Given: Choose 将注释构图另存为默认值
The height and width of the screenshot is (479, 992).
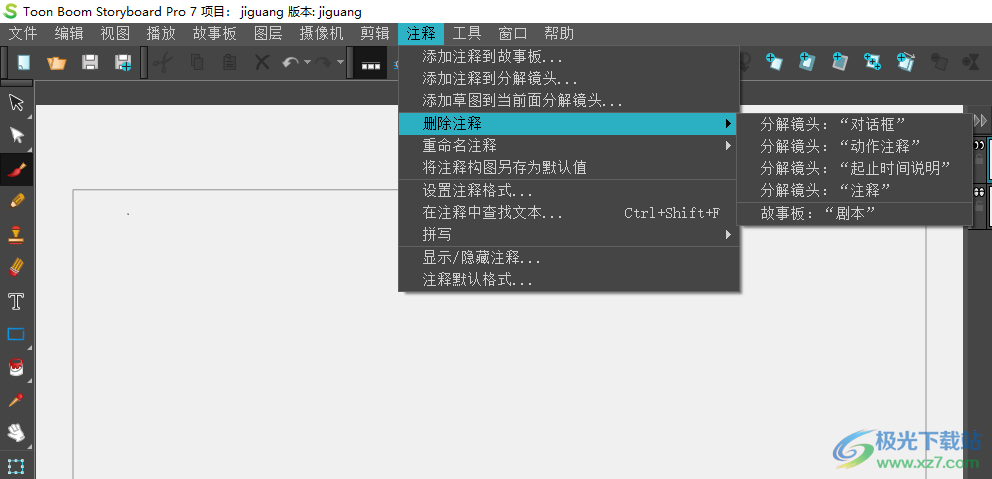Looking at the screenshot, I should point(569,168).
